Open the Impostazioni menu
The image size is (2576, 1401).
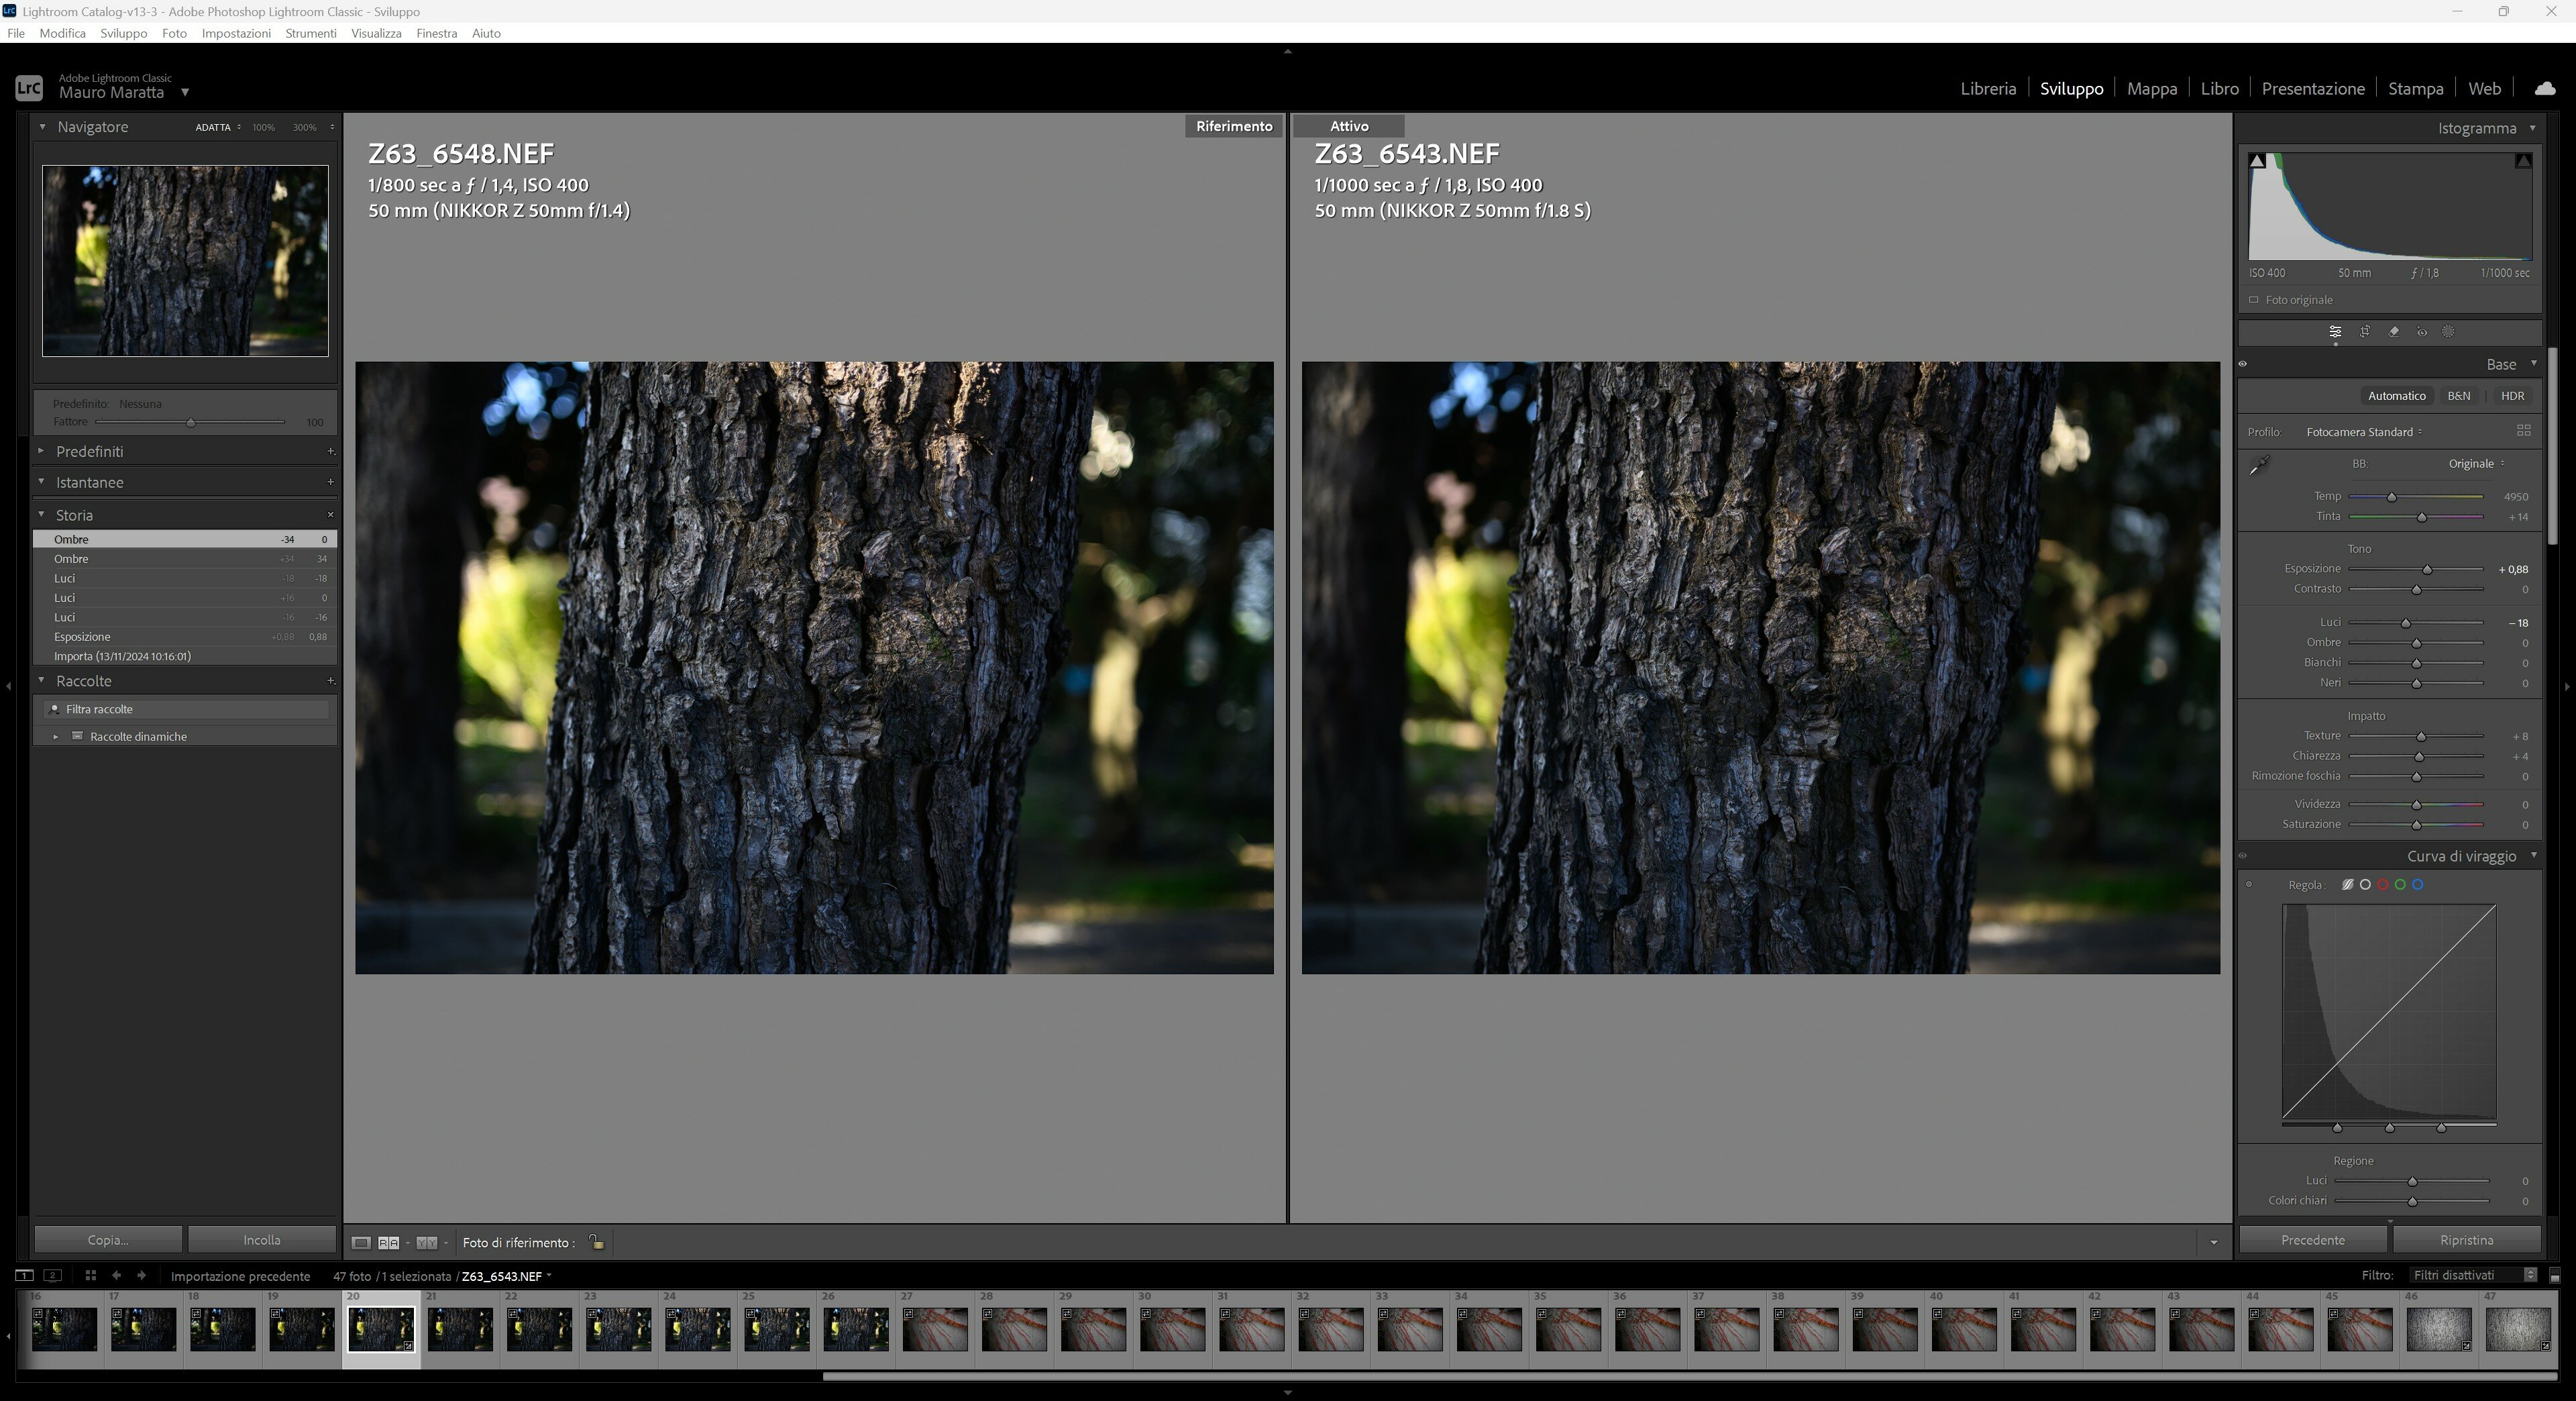236,33
